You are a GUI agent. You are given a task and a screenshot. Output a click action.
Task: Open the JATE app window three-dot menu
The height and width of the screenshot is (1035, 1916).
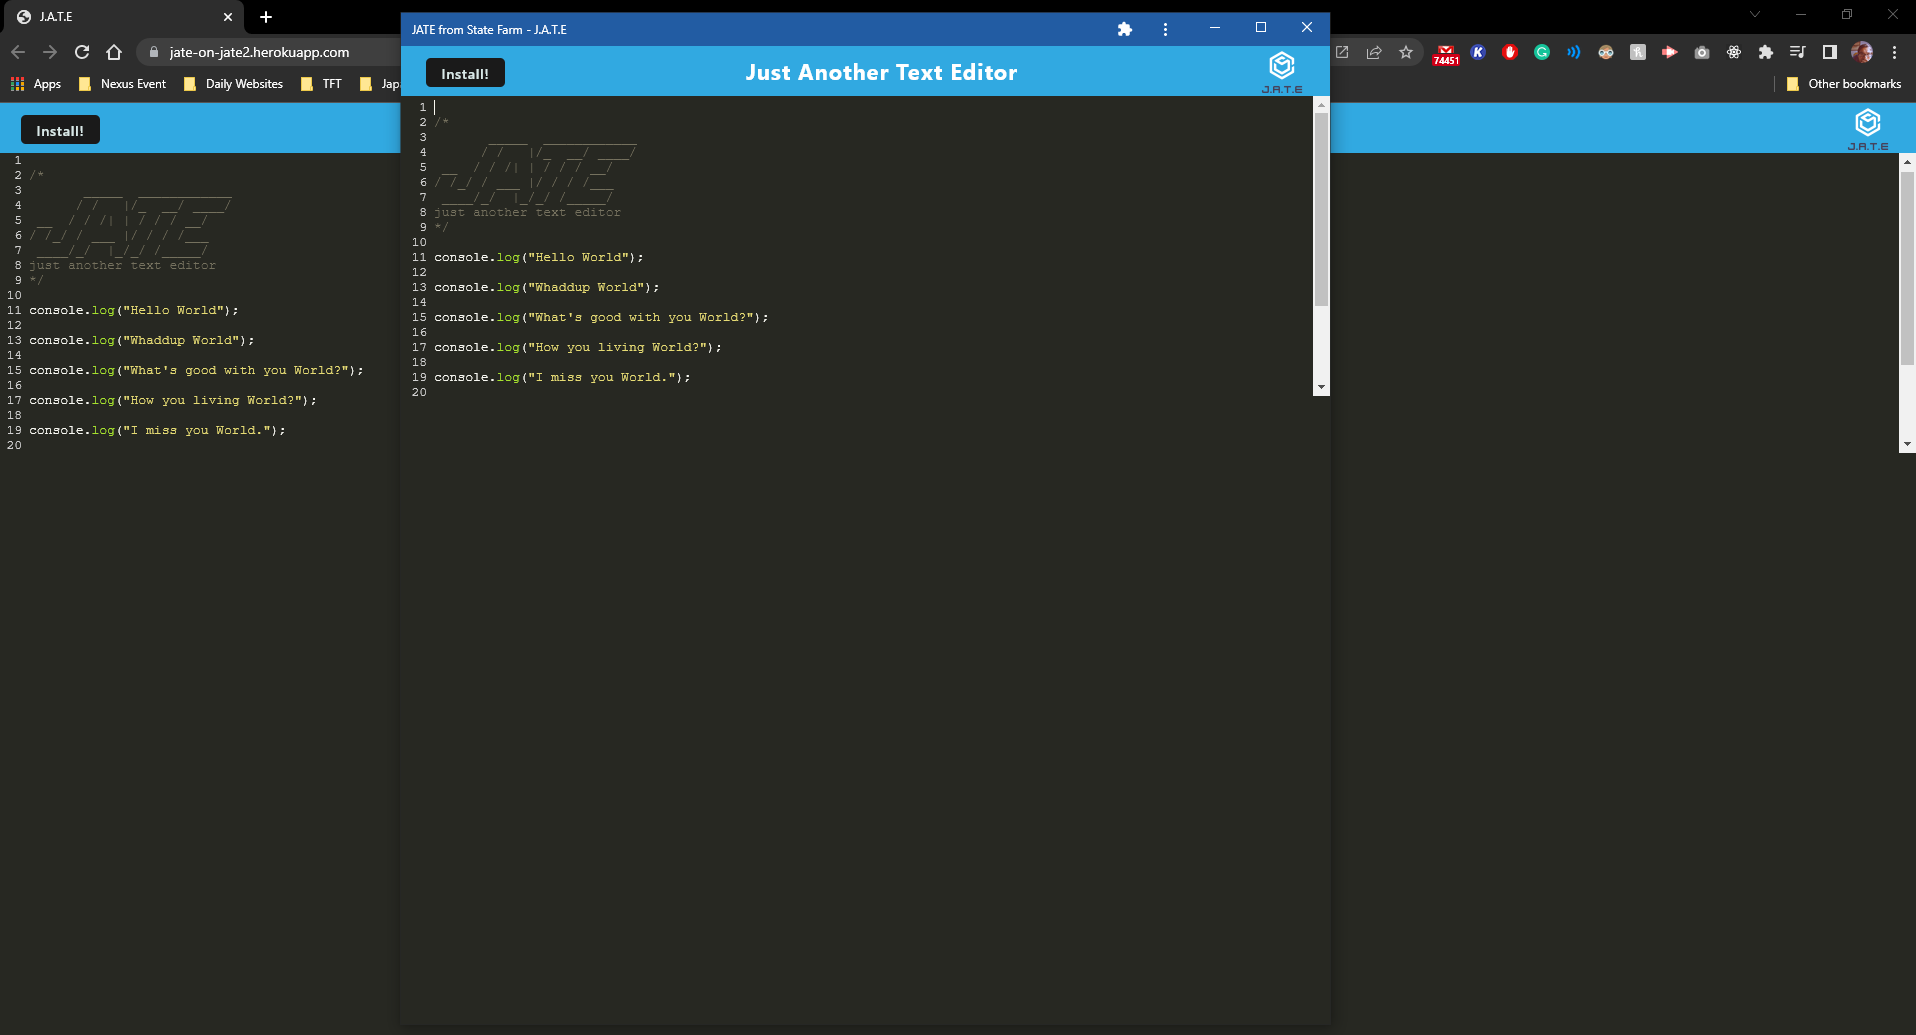click(x=1165, y=29)
